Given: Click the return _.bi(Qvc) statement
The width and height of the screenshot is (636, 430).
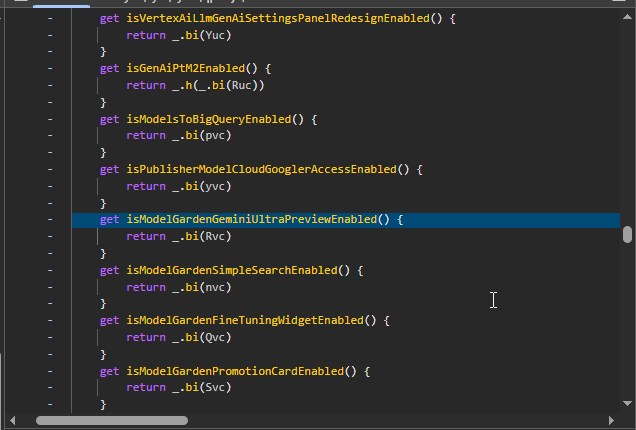Looking at the screenshot, I should [x=179, y=337].
